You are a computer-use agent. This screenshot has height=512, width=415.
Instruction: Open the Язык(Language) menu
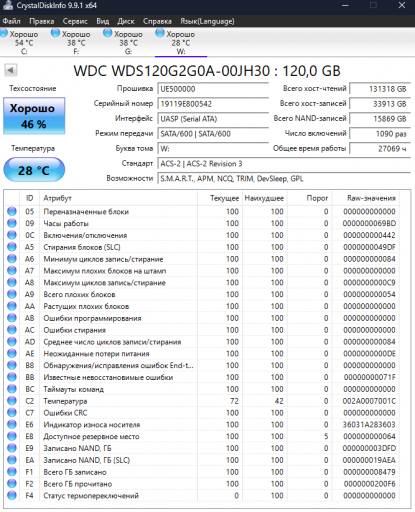click(x=207, y=21)
